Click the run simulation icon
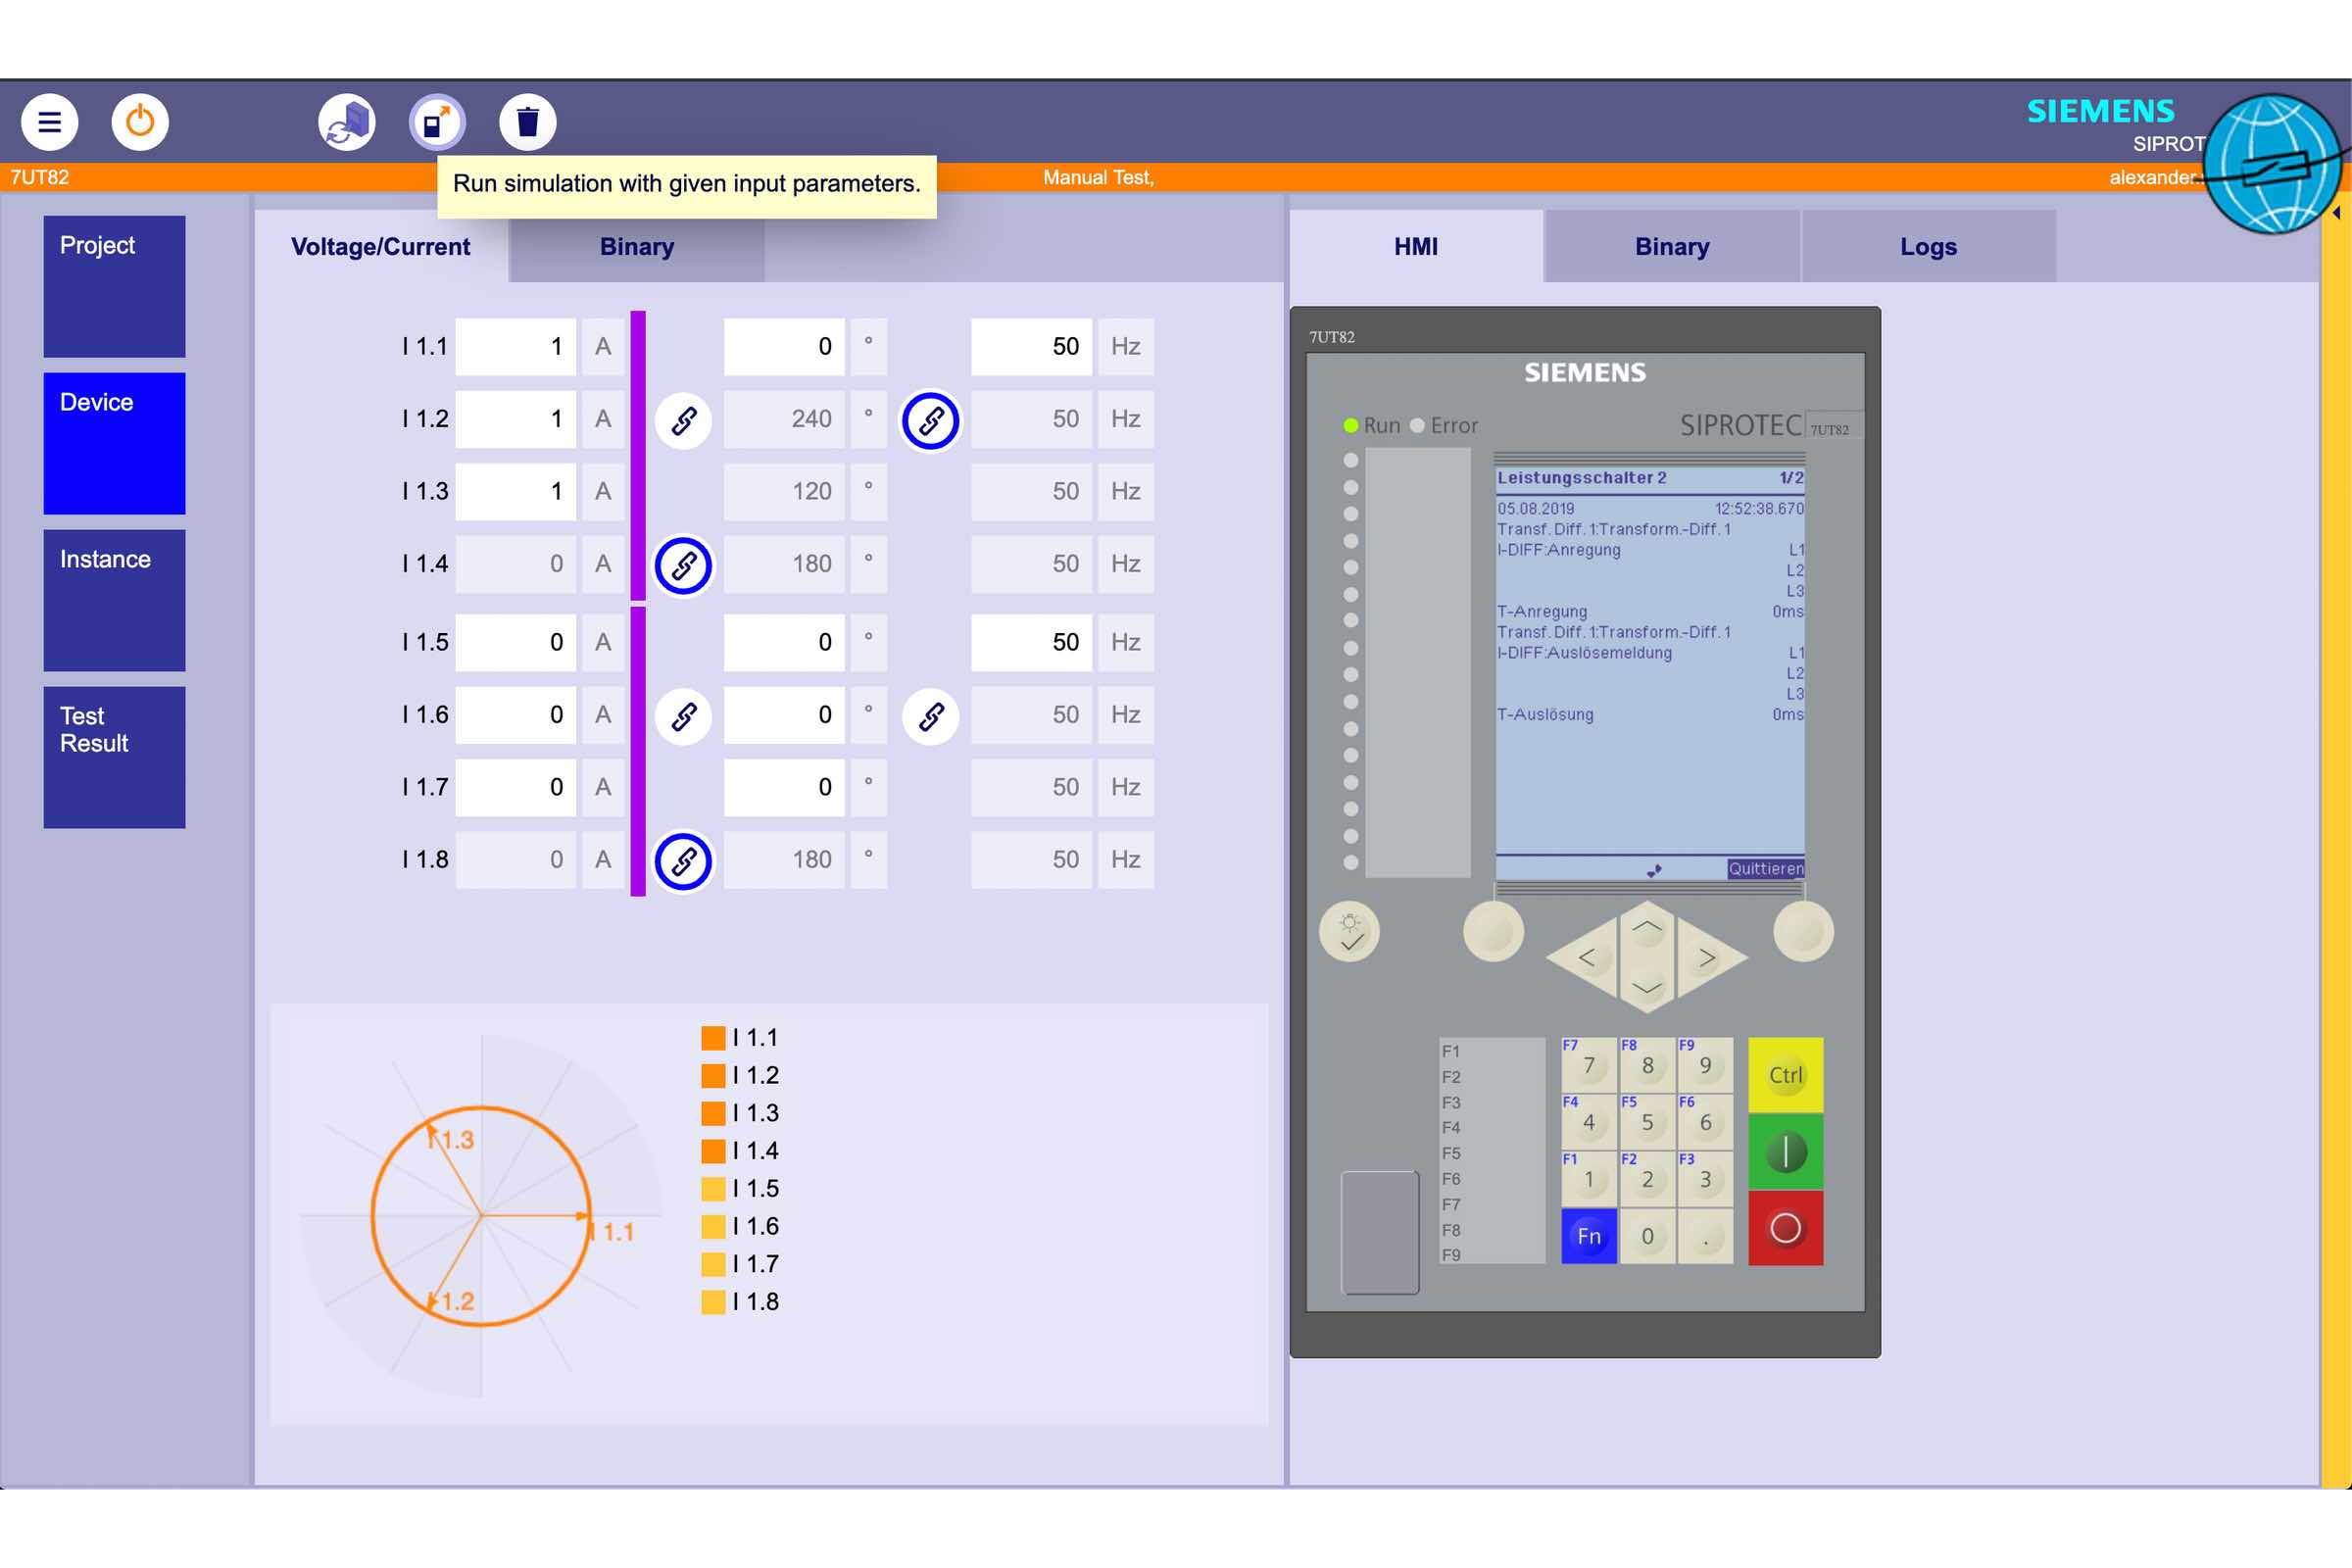This screenshot has height=1568, width=2352. 437,122
